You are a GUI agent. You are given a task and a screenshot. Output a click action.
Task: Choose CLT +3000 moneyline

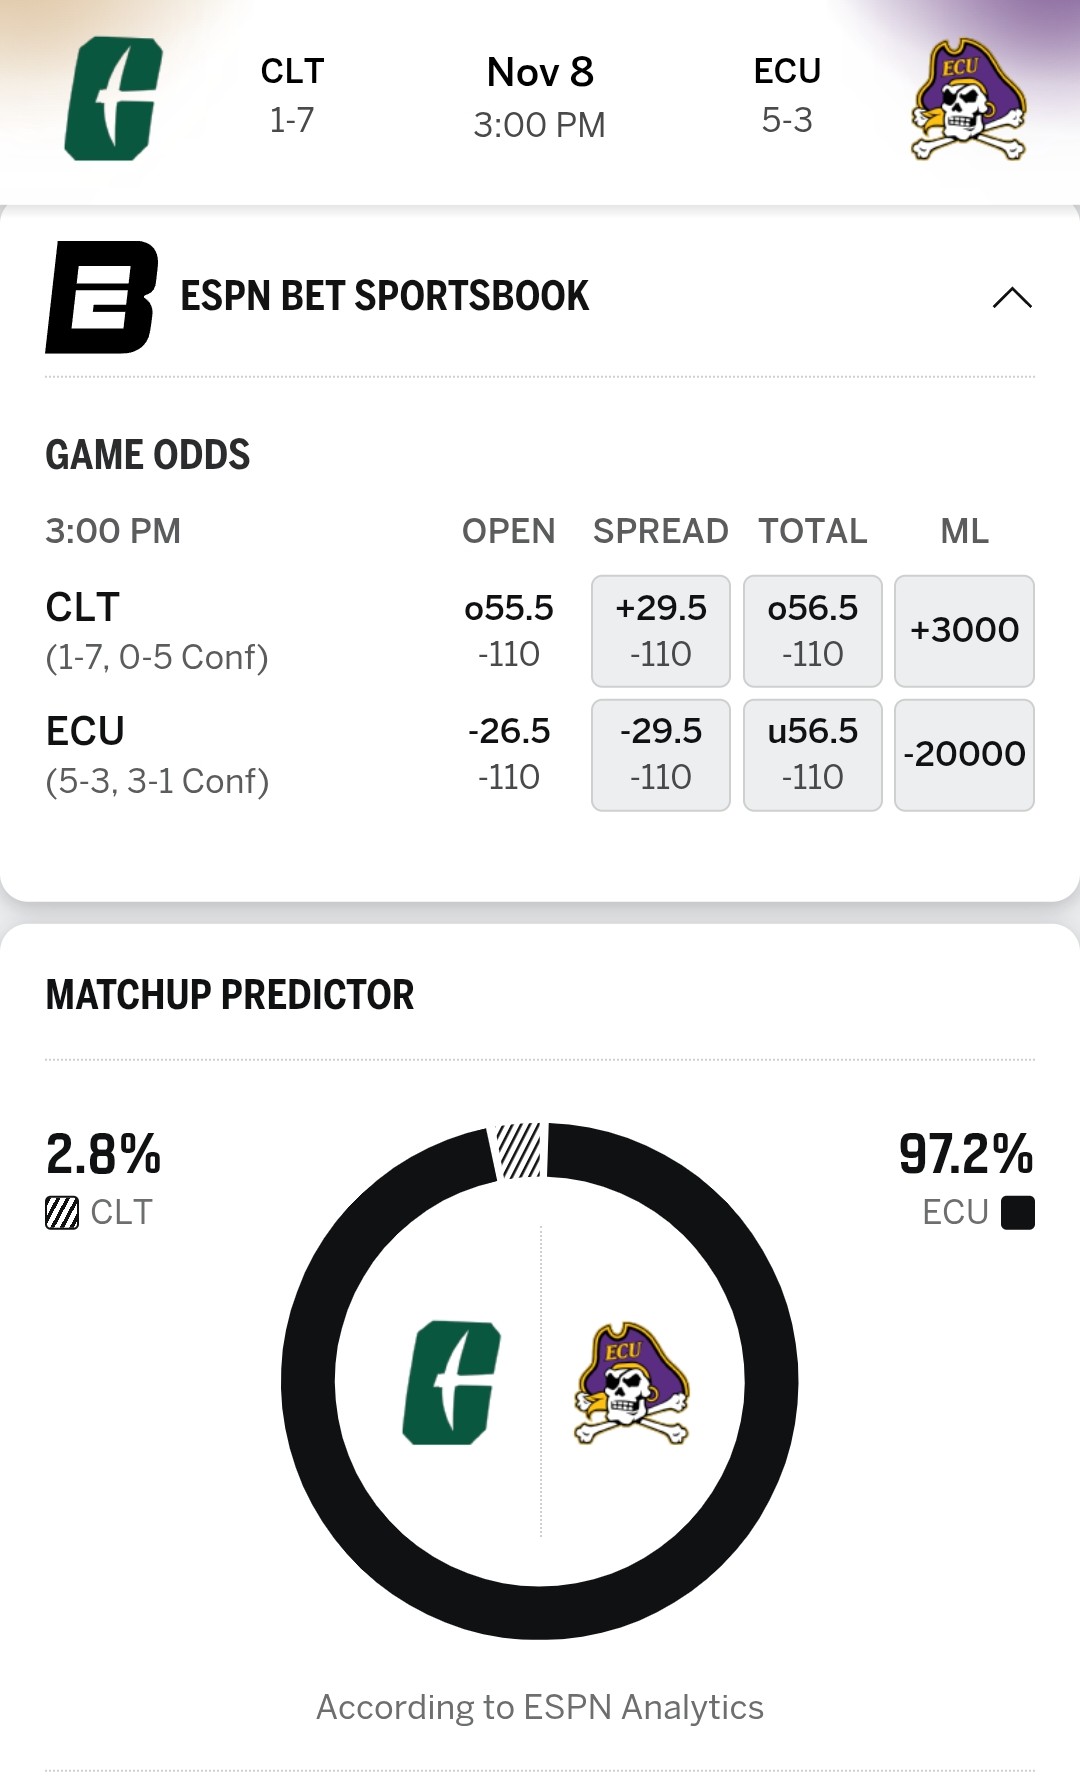(x=964, y=630)
